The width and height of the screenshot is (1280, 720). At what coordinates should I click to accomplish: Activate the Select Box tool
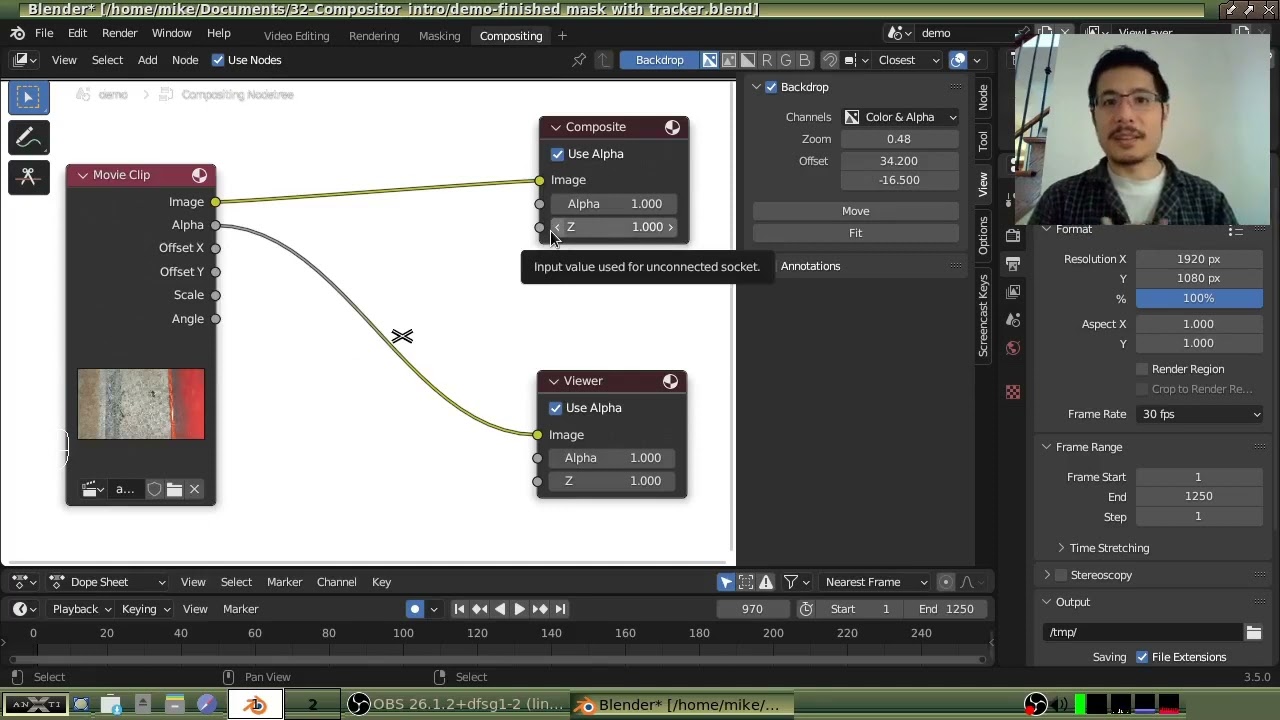(x=28, y=97)
